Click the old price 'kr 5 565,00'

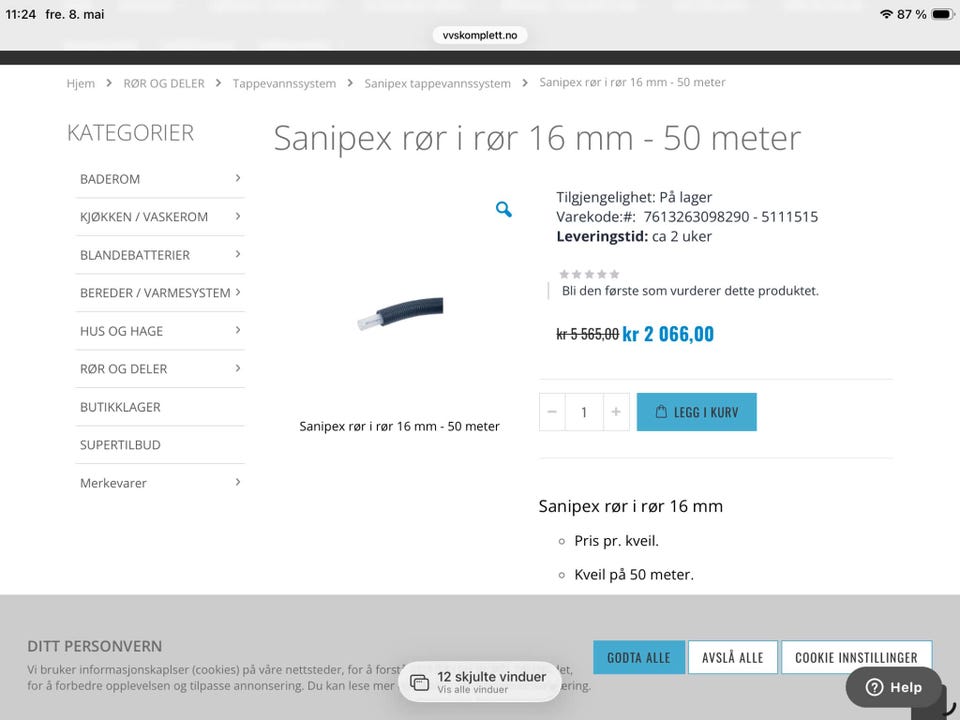pyautogui.click(x=588, y=334)
